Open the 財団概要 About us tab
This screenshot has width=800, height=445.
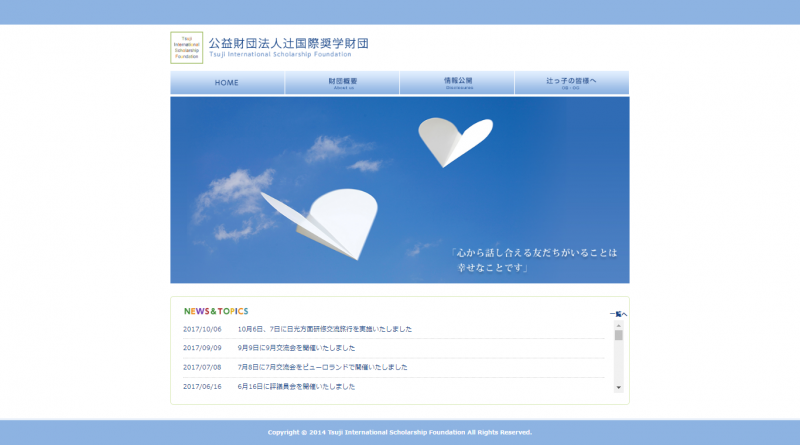[x=342, y=83]
